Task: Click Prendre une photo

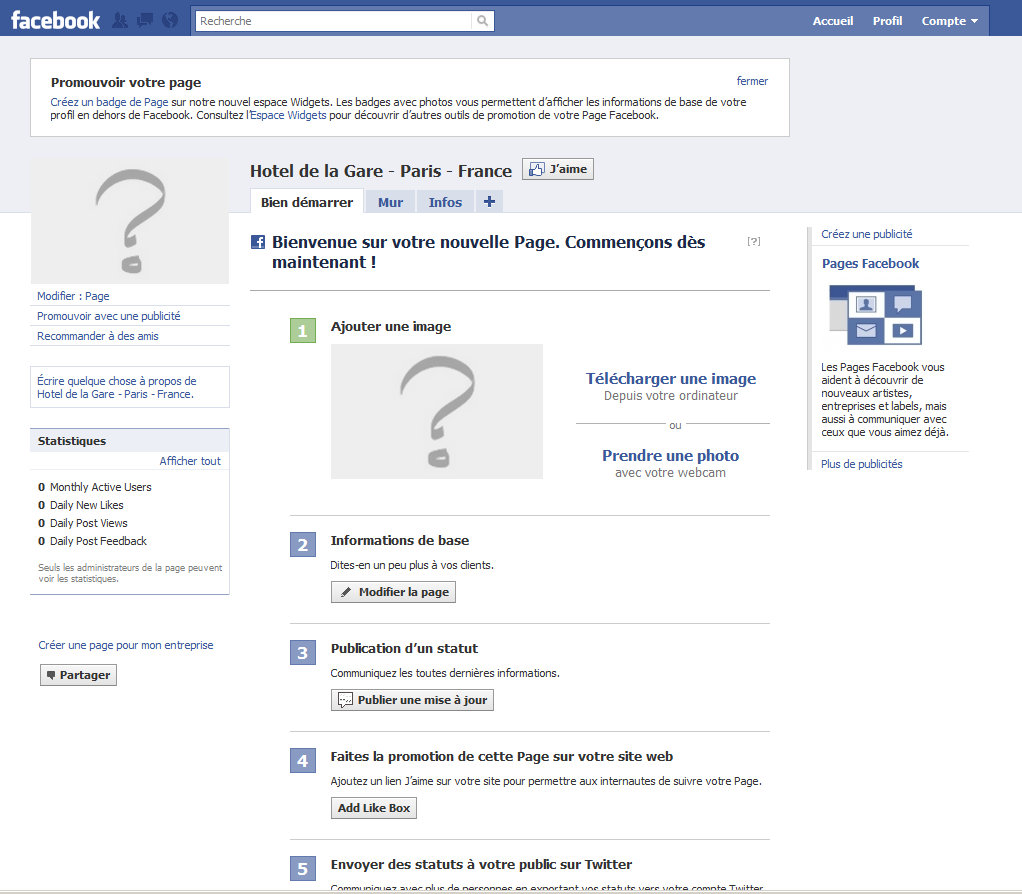Action: (x=671, y=455)
